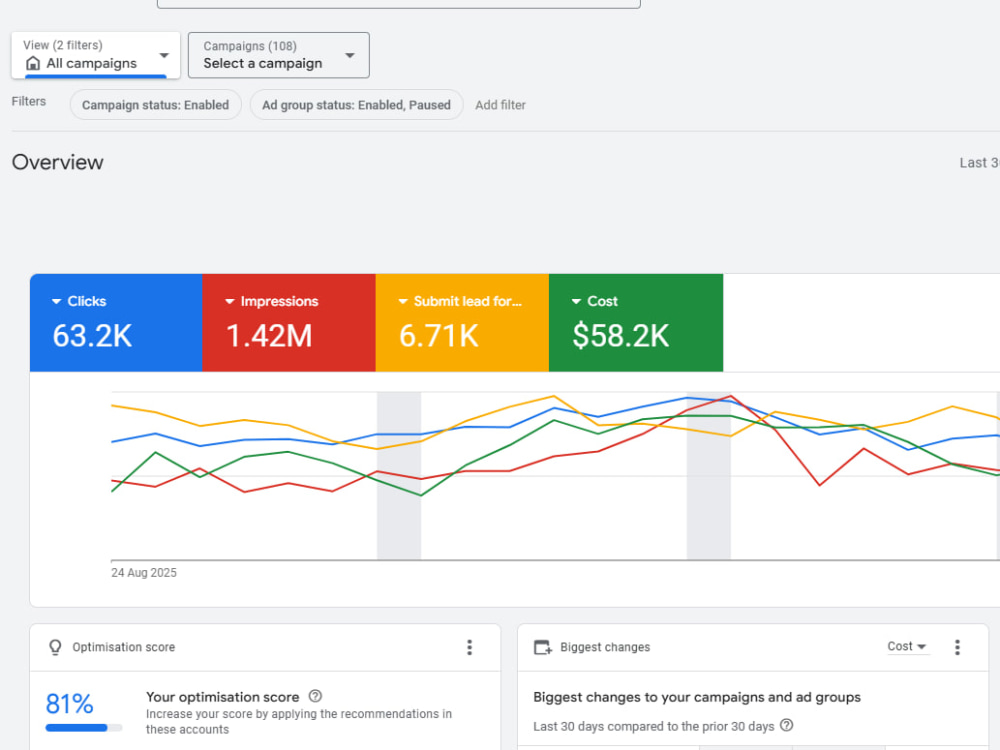Click the second shaded band in chart
Viewport: 1000px width, 750px height.
point(709,476)
